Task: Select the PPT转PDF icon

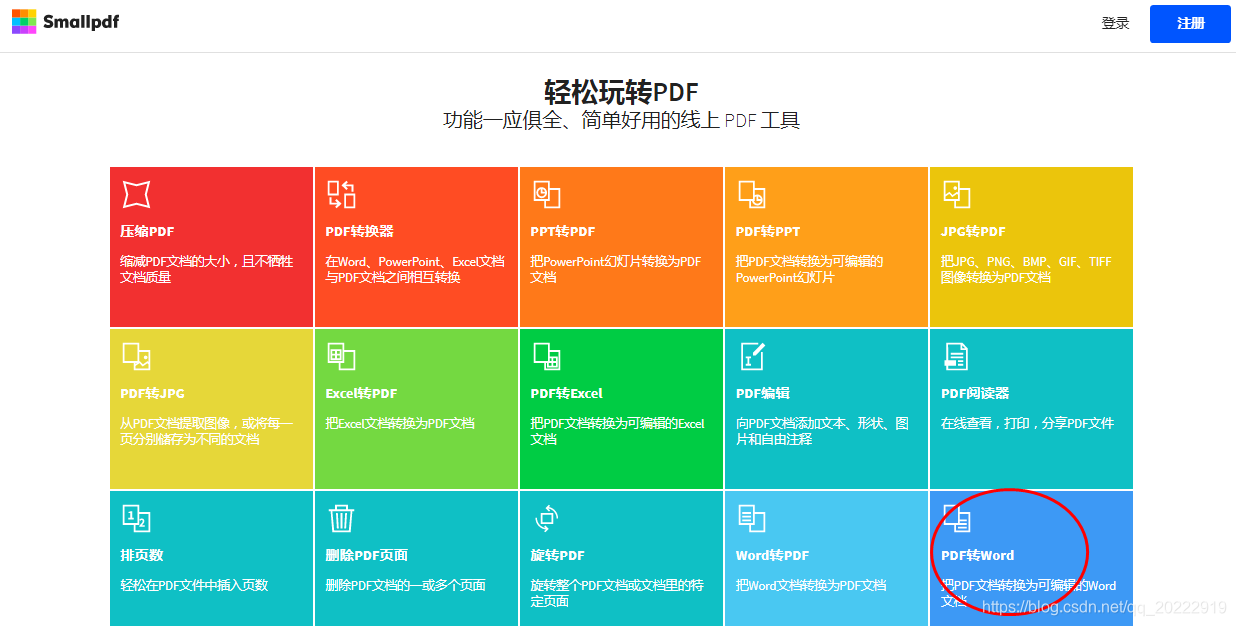Action: point(546,194)
